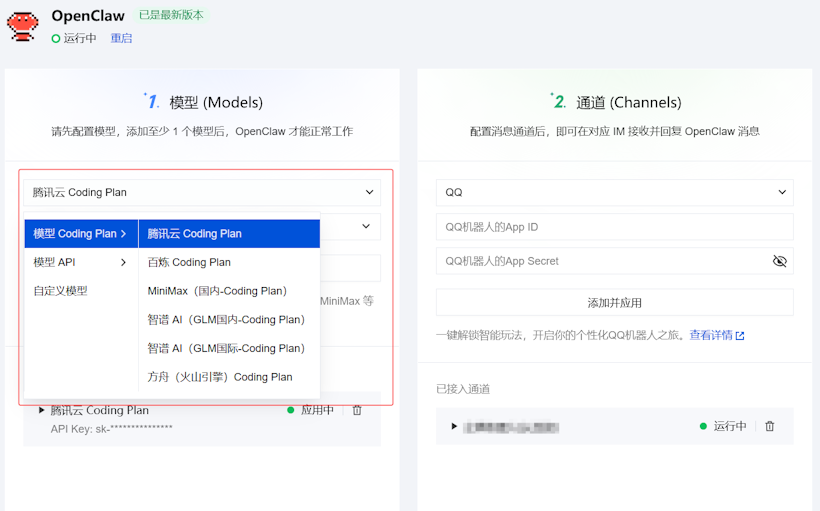
Task: Click the 已接入通道 section label
Action: [x=463, y=389]
